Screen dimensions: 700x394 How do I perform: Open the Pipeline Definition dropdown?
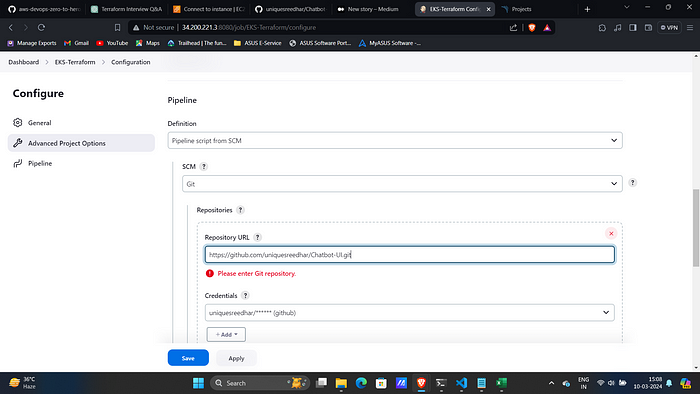(395, 141)
